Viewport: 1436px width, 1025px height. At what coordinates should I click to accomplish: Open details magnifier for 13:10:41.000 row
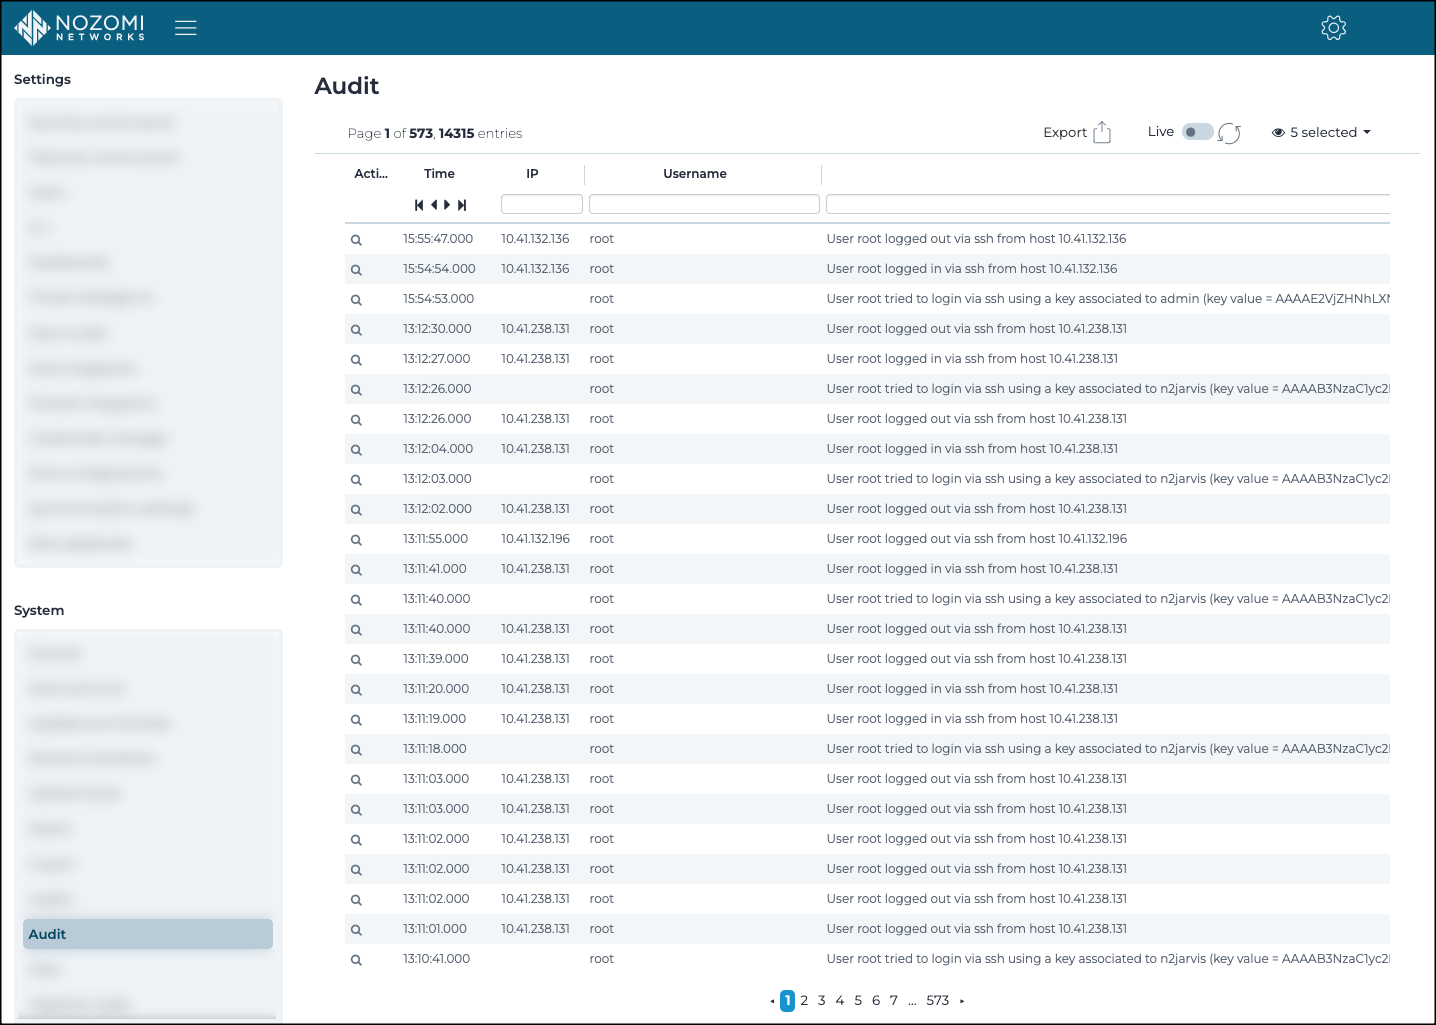[356, 960]
